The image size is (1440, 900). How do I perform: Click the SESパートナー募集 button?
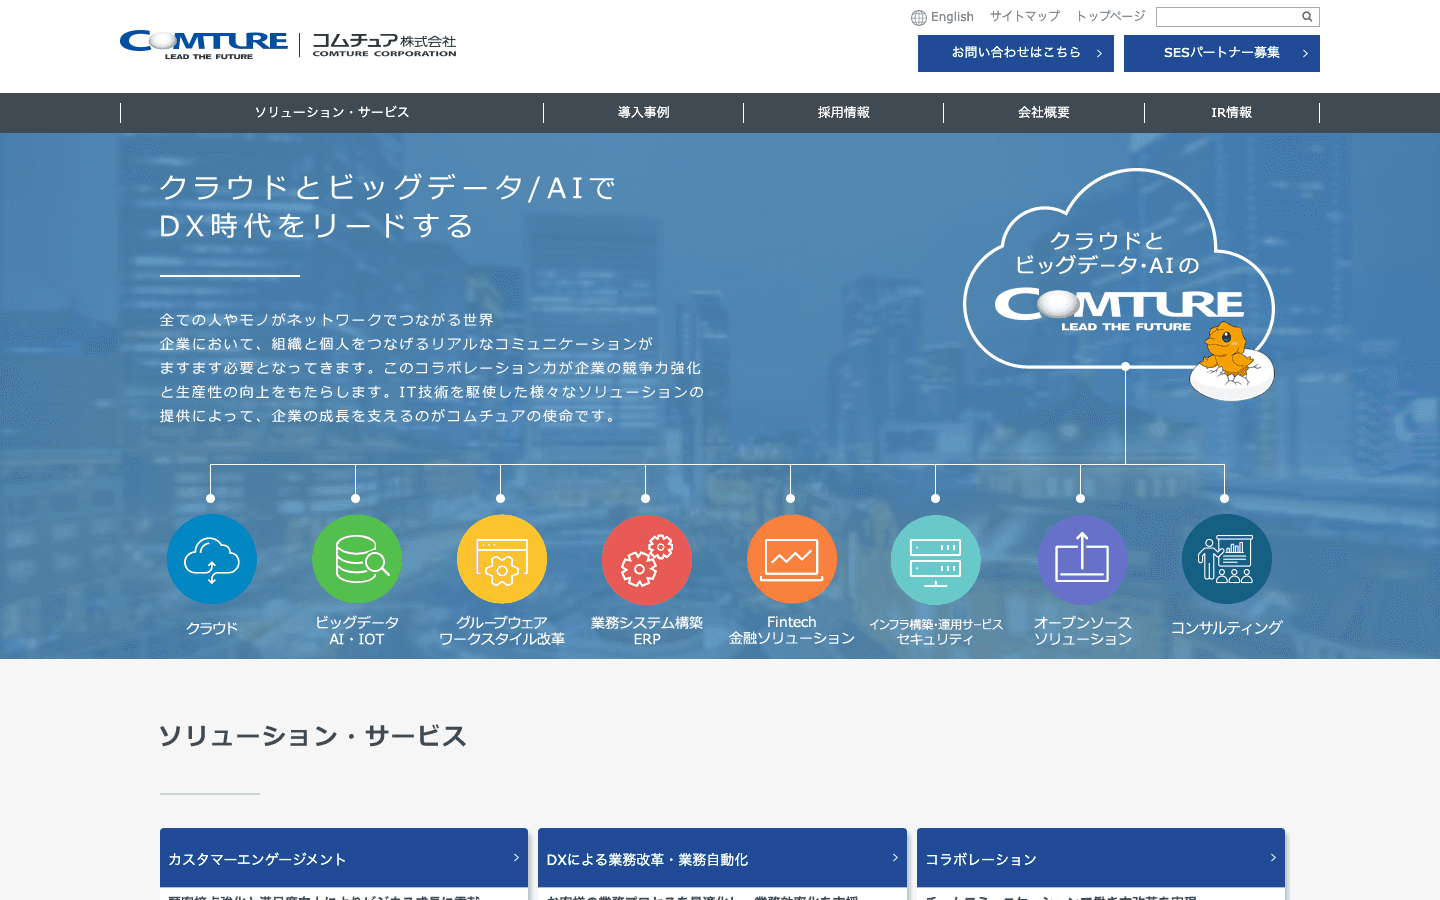point(1222,53)
